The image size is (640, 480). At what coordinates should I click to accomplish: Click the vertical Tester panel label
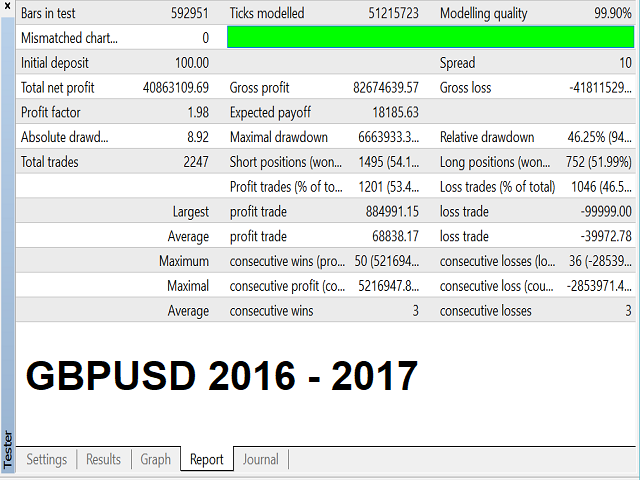(x=8, y=449)
